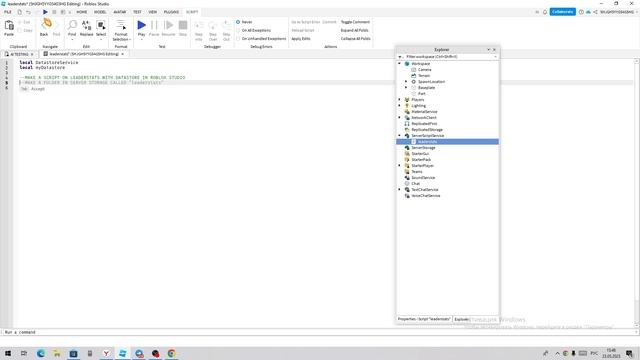This screenshot has height=360, width=640.
Task: Open the Find tool in ribbon
Action: [x=72, y=25]
